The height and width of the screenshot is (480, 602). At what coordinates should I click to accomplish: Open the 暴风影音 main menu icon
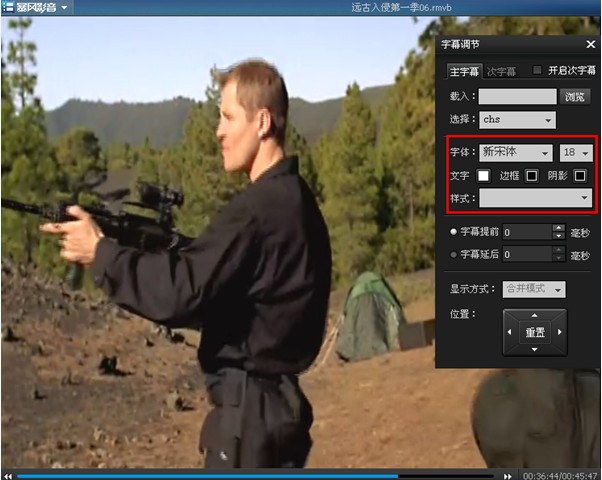click(x=8, y=7)
